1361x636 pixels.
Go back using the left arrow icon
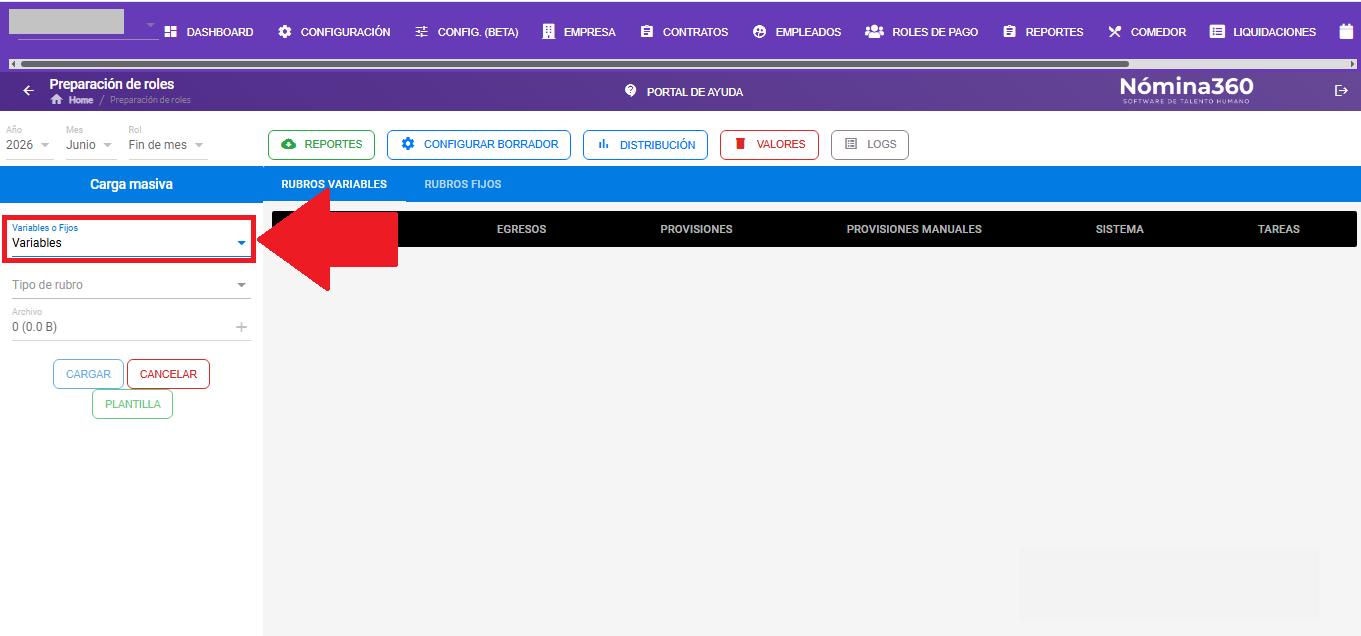click(x=28, y=91)
